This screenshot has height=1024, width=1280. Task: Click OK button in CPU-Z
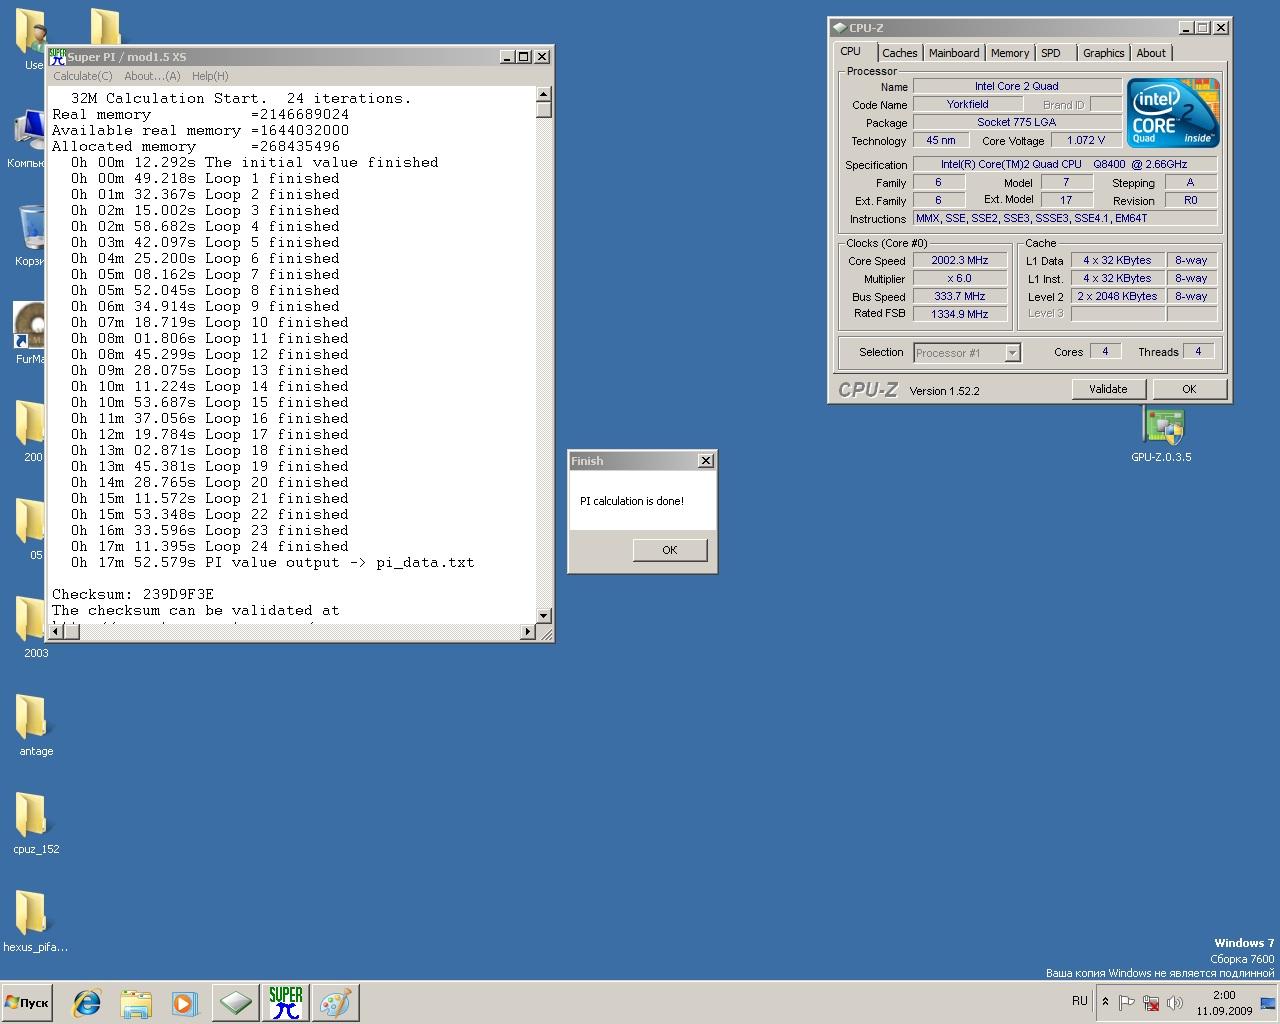click(1189, 389)
